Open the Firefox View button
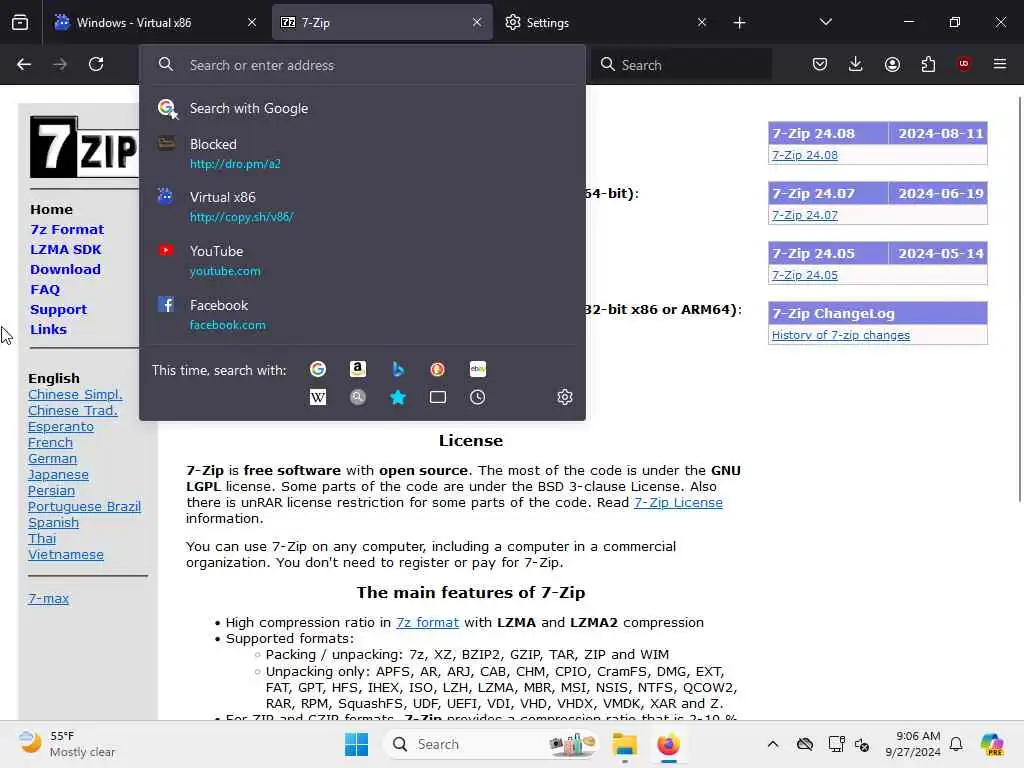1024x768 pixels. pyautogui.click(x=20, y=22)
